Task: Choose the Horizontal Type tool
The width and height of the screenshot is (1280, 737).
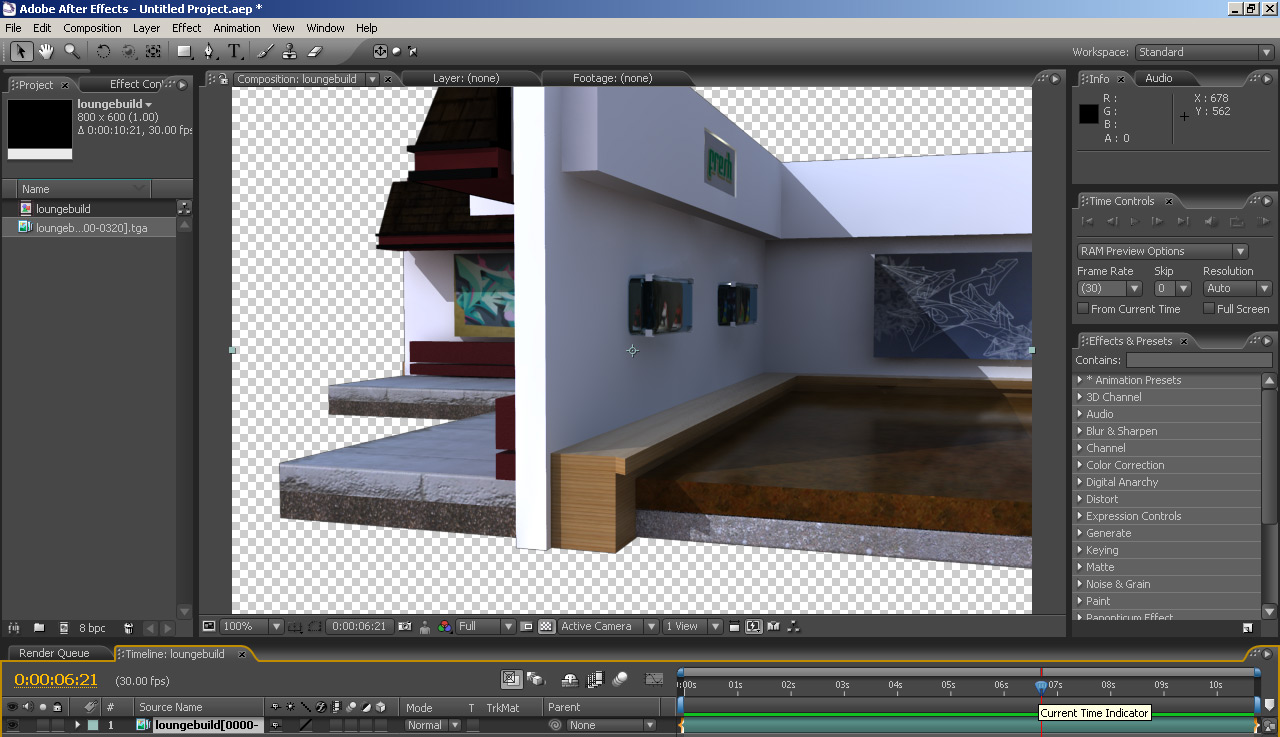Action: tap(234, 51)
